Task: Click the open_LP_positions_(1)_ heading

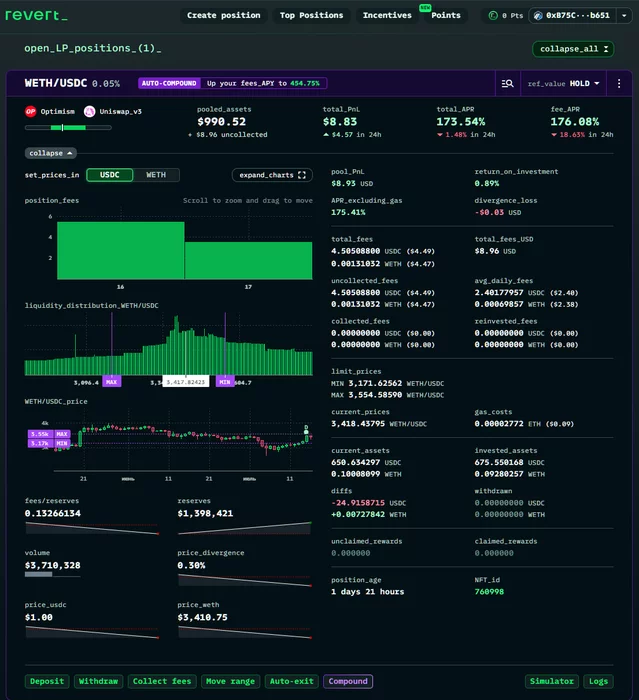Action: (93, 48)
